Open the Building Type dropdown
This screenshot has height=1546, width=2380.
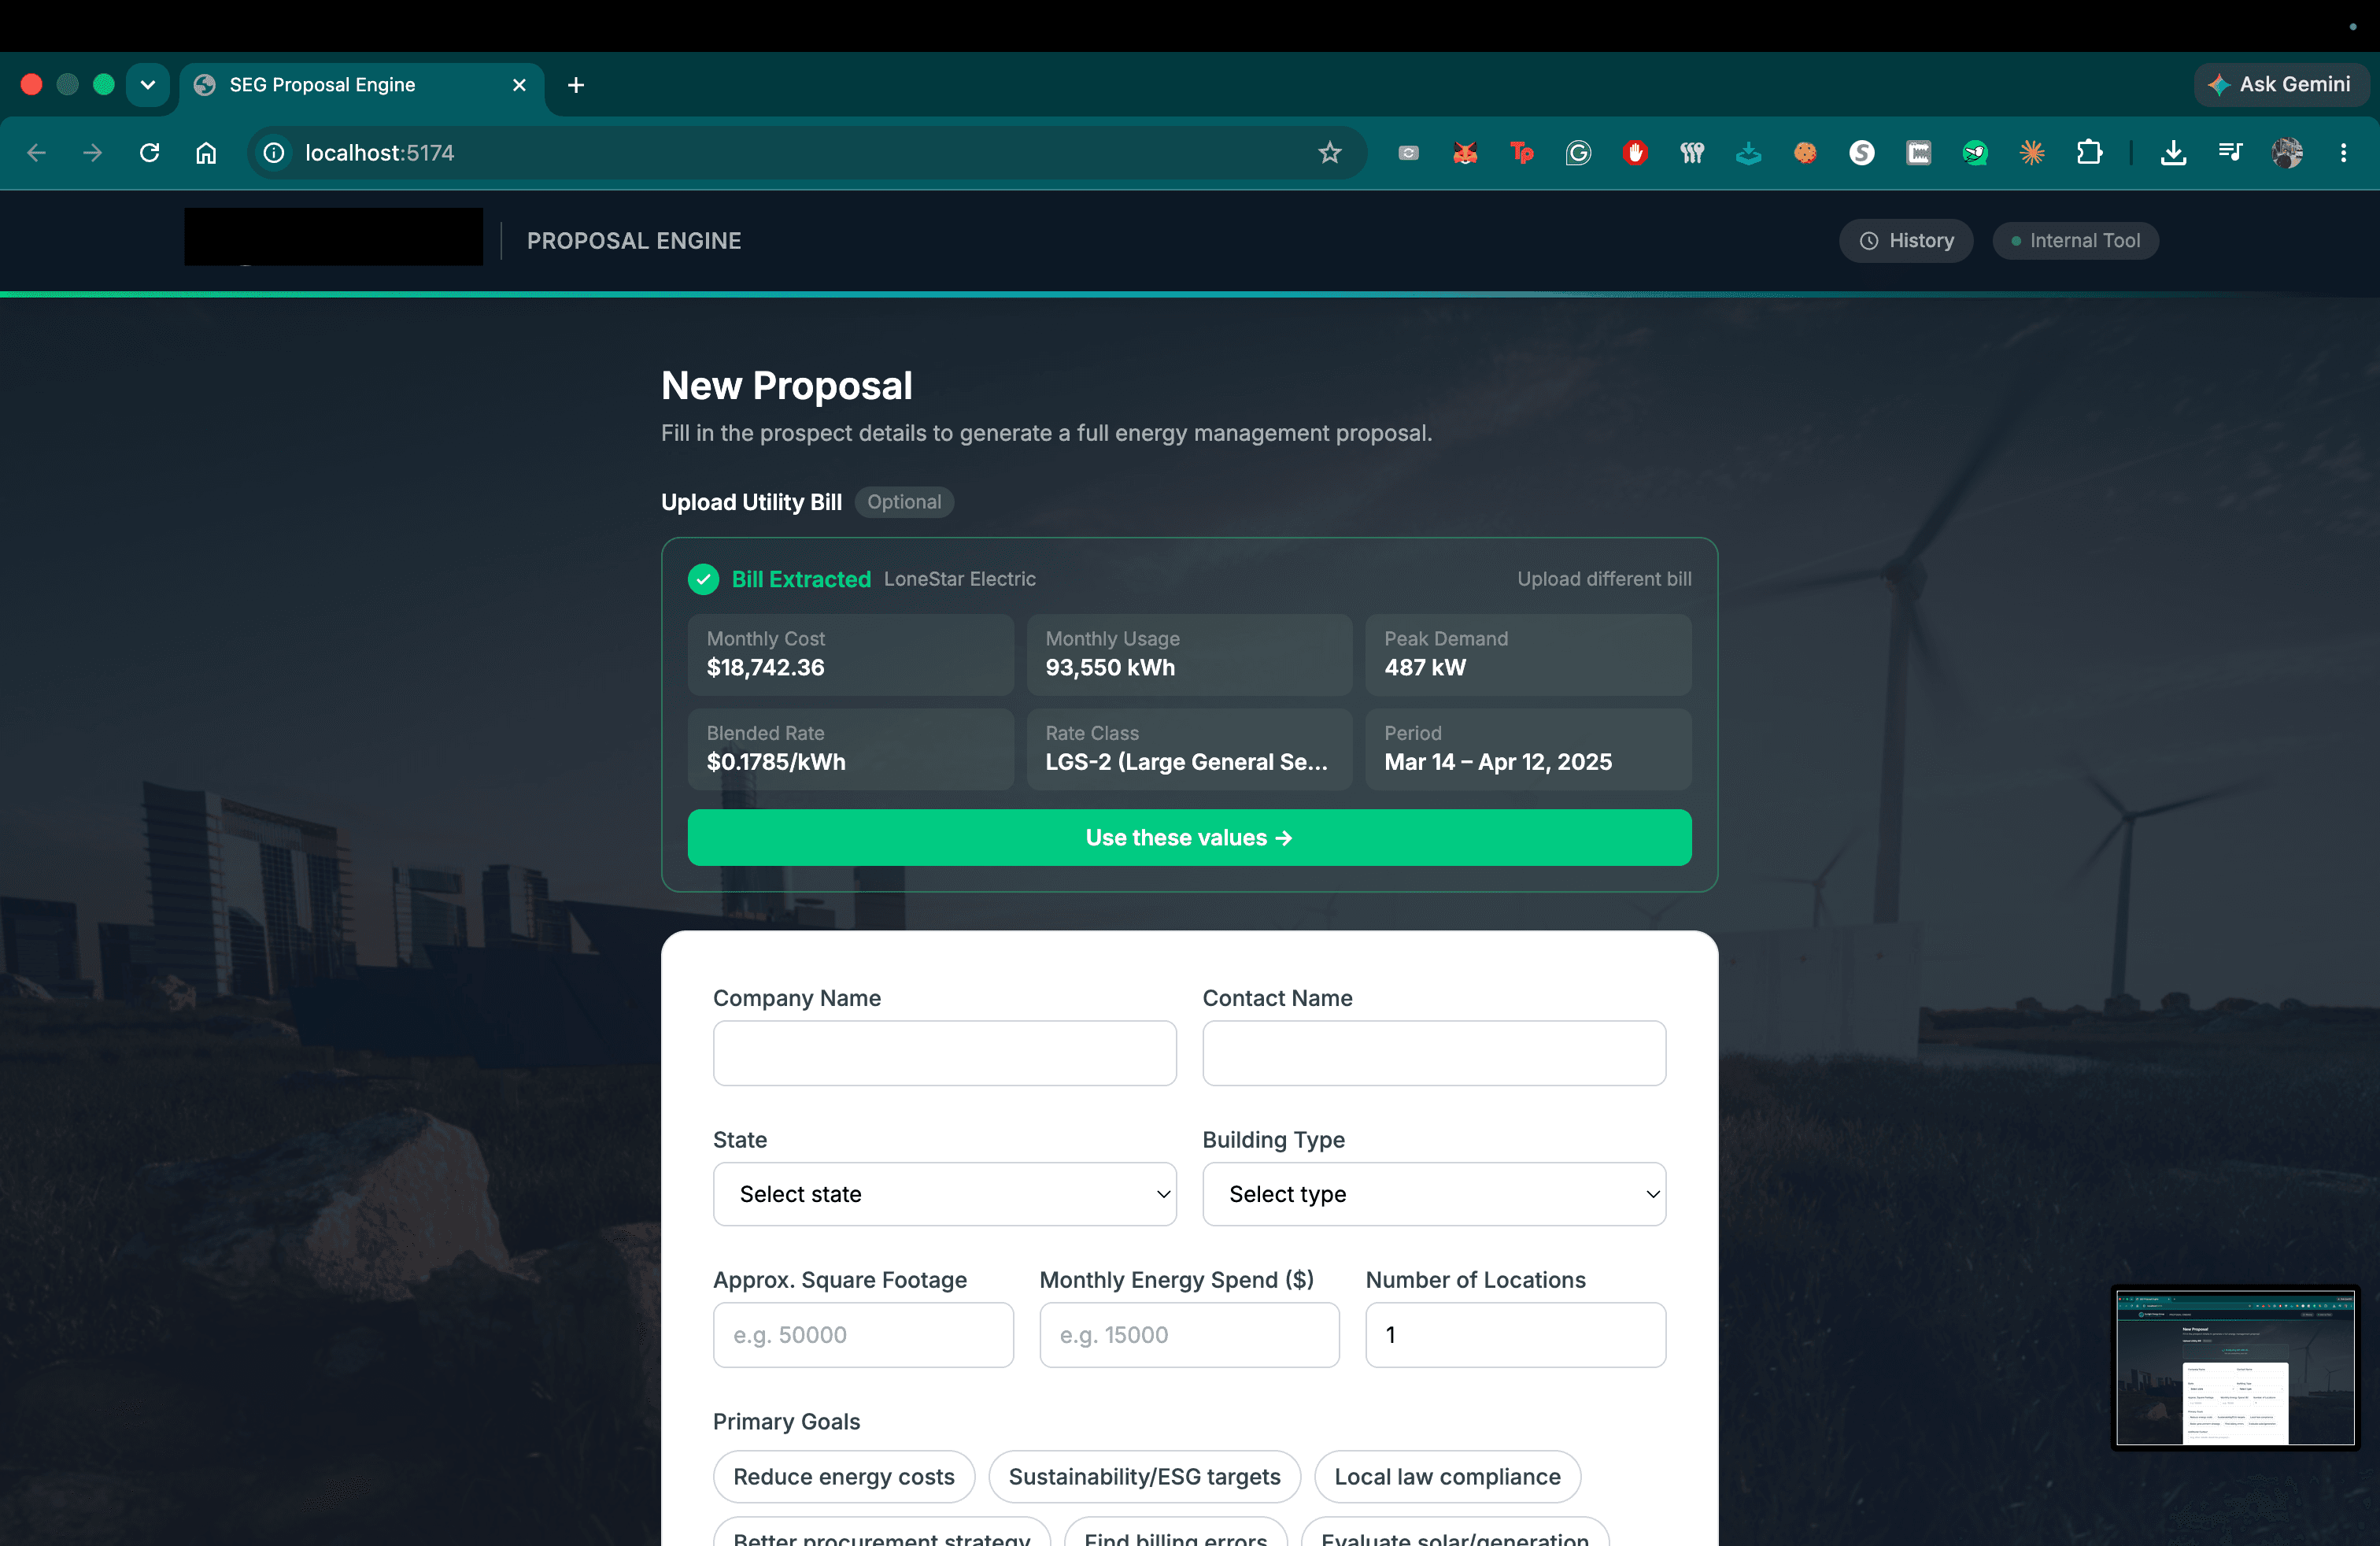pyautogui.click(x=1434, y=1194)
